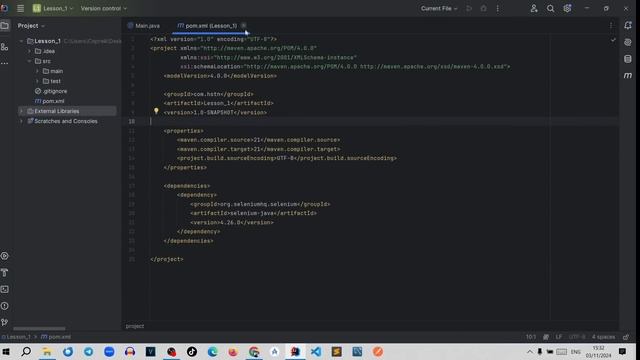Click the selenium-java artifactId line
The height and width of the screenshot is (360, 640).
[x=253, y=213]
